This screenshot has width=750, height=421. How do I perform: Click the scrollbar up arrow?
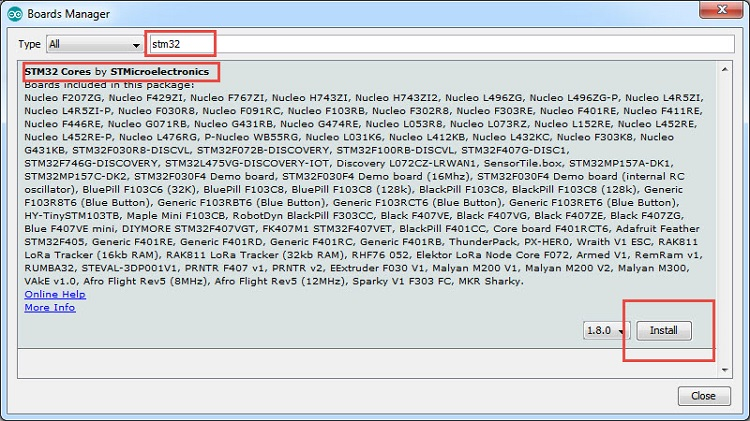click(x=725, y=70)
